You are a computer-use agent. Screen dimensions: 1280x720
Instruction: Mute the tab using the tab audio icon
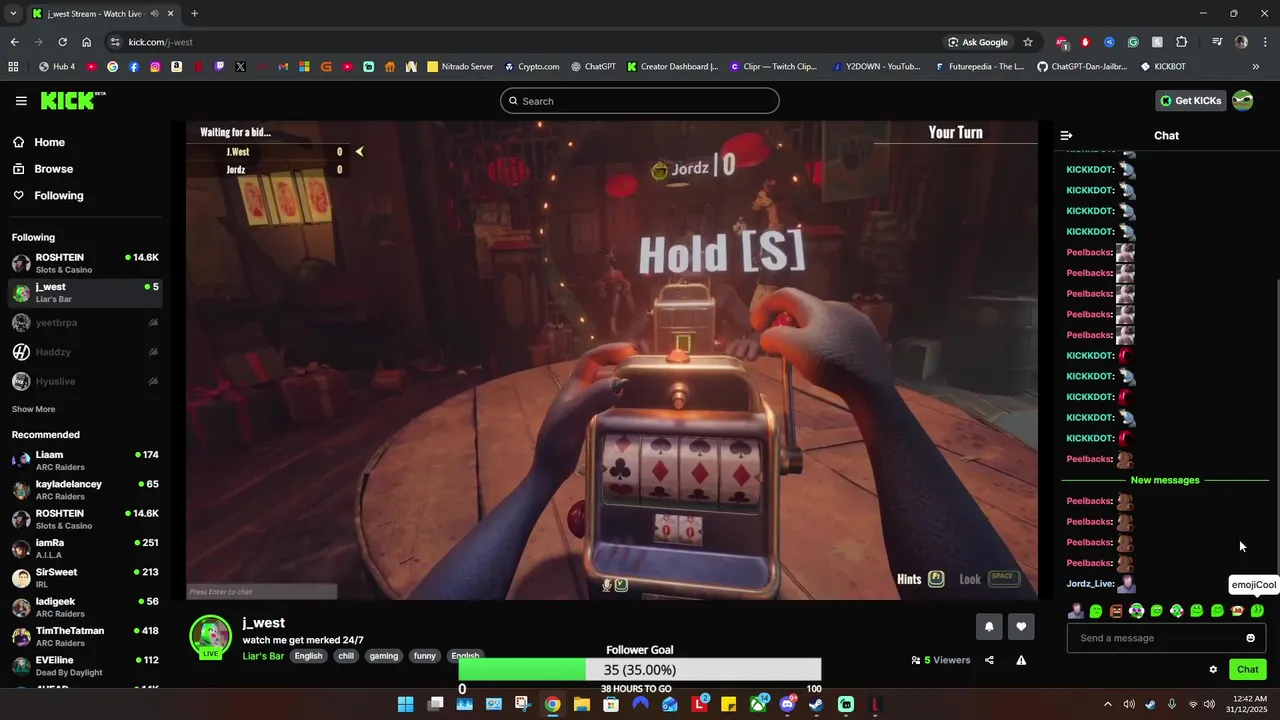(154, 14)
